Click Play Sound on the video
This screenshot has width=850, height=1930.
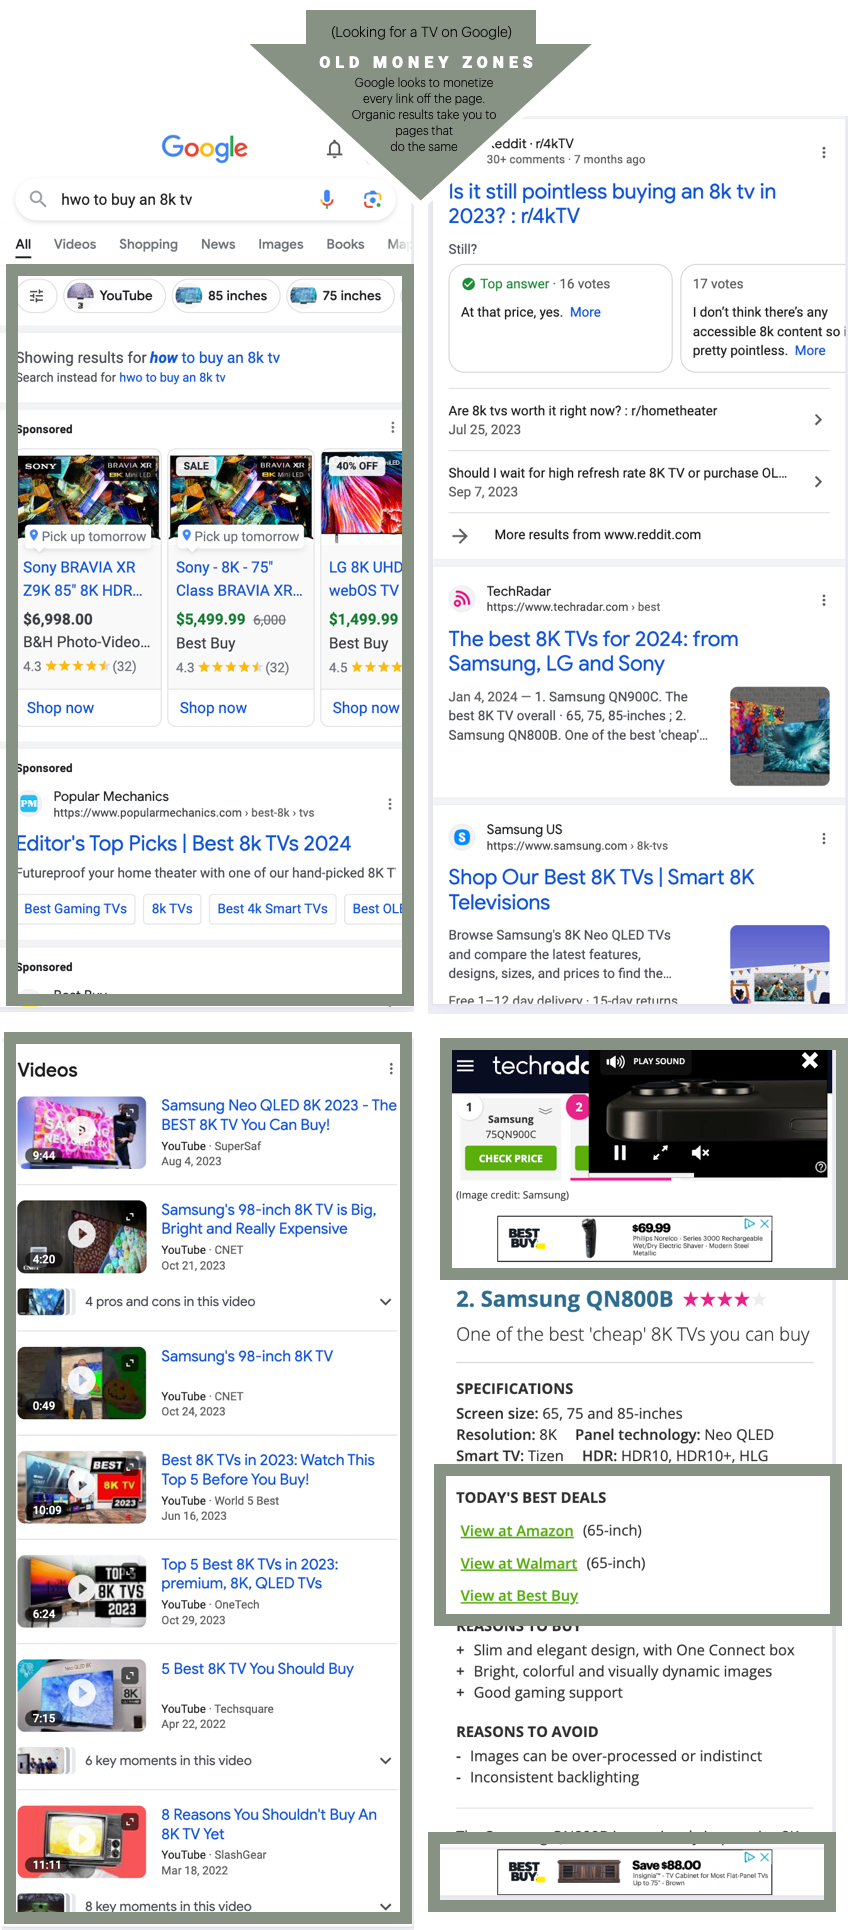point(646,1061)
